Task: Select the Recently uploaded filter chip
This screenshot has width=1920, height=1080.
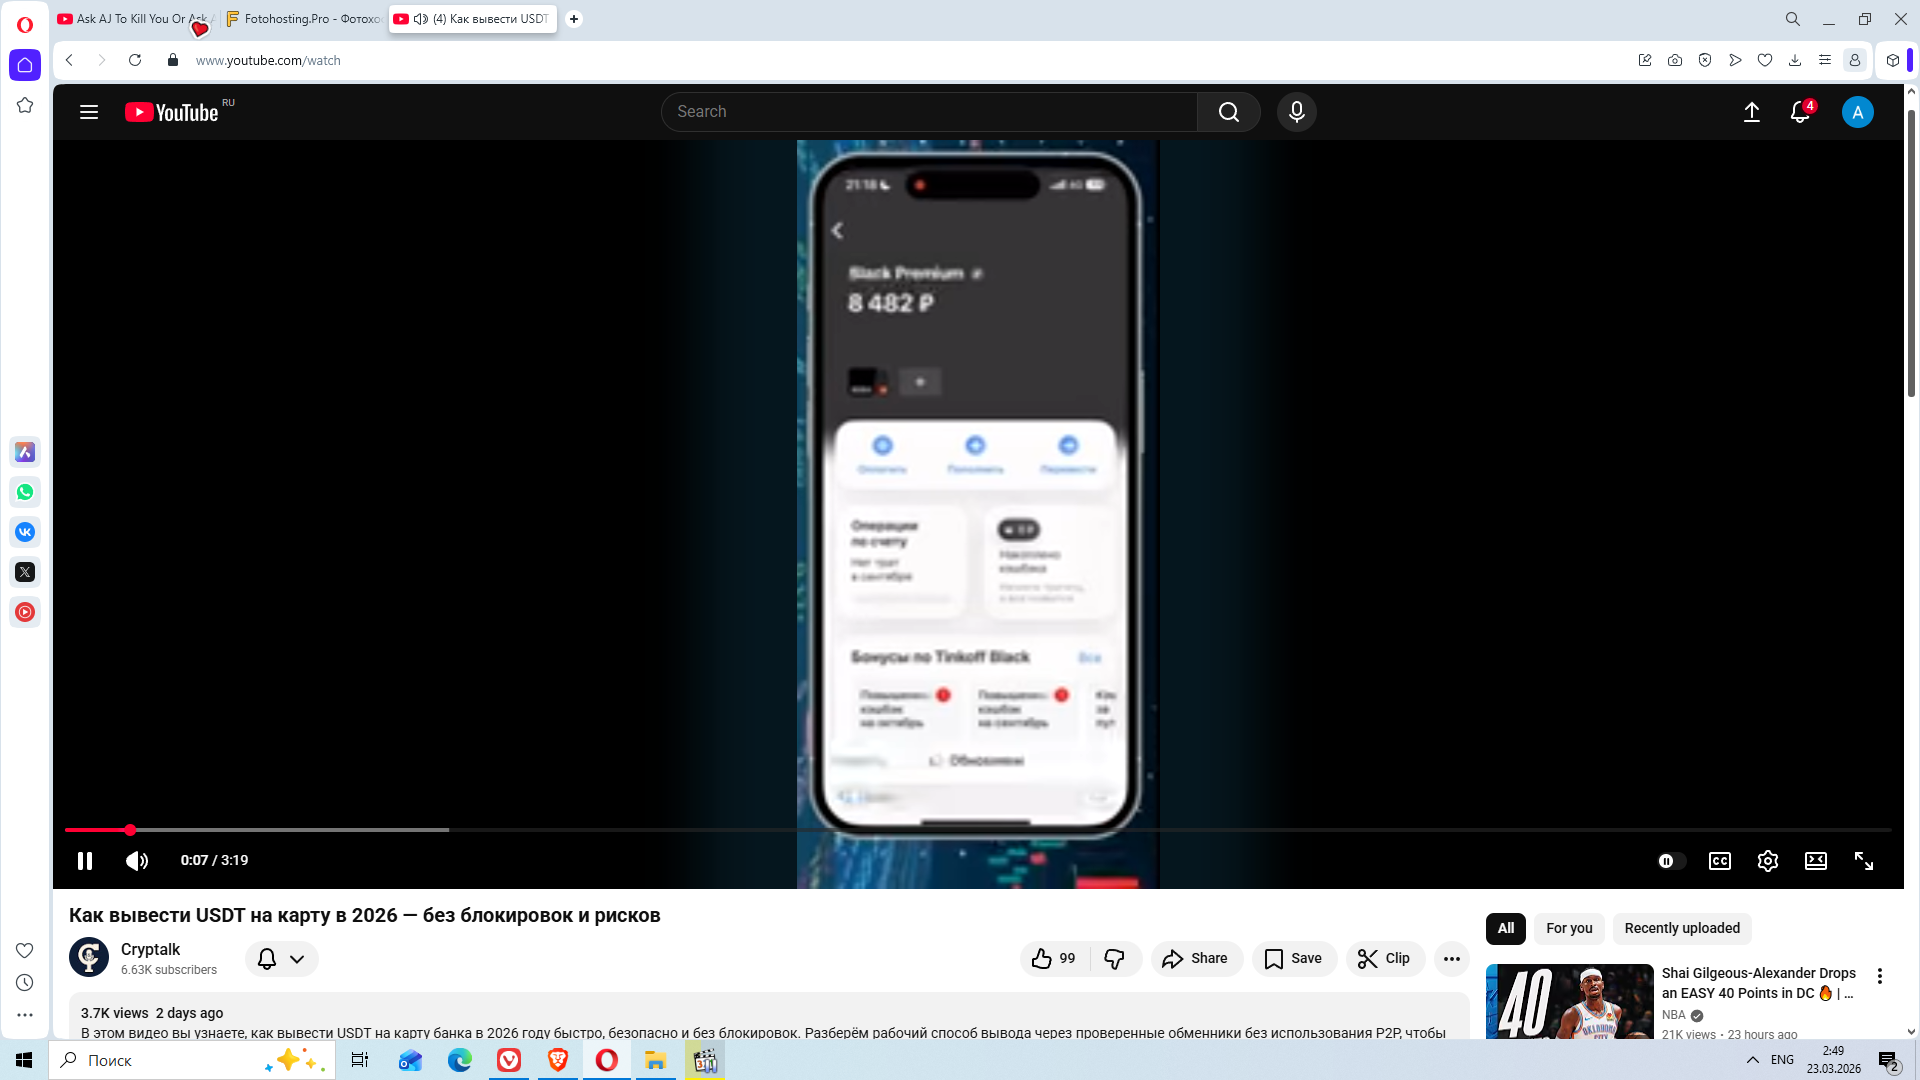Action: coord(1681,928)
